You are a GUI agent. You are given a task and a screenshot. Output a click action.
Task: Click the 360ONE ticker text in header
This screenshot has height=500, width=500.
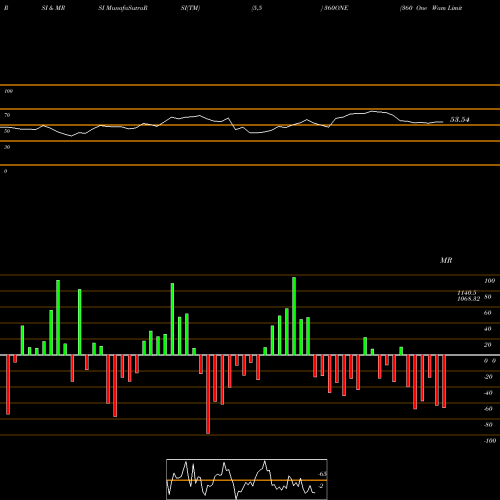(336, 8)
